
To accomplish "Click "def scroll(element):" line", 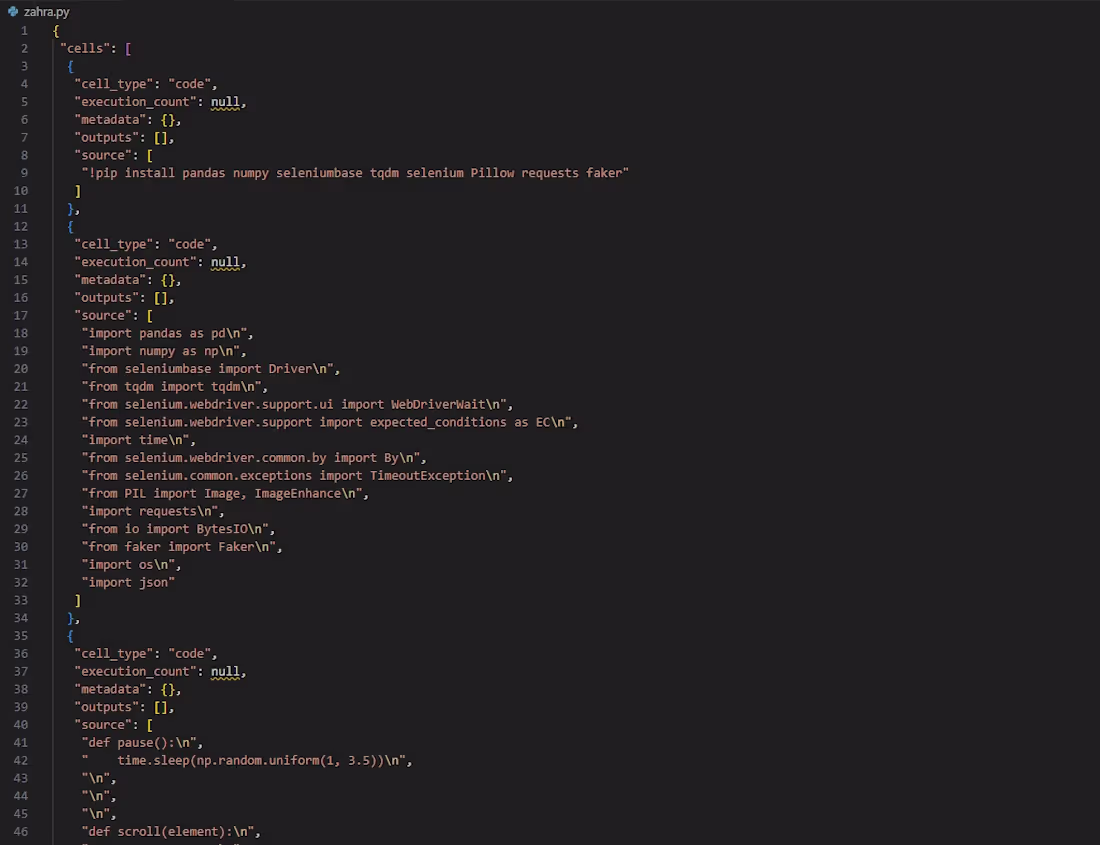I will (x=171, y=832).
